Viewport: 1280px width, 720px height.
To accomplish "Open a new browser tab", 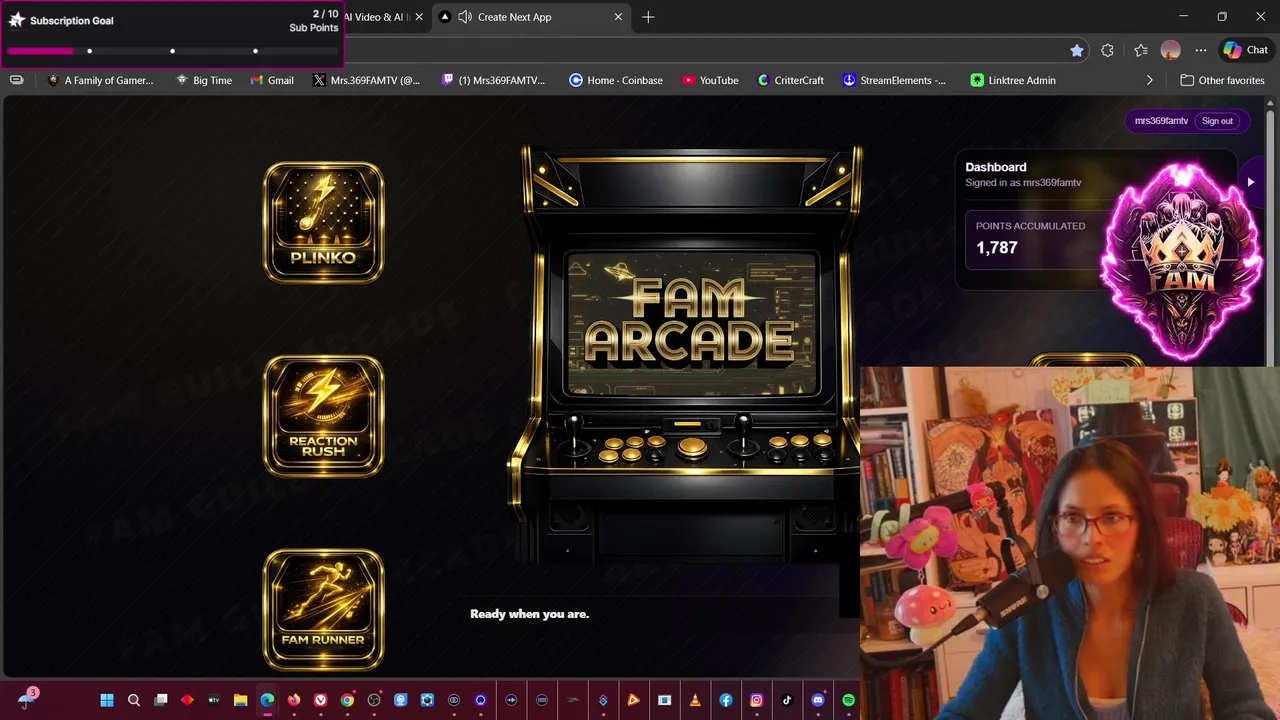I will tap(648, 17).
